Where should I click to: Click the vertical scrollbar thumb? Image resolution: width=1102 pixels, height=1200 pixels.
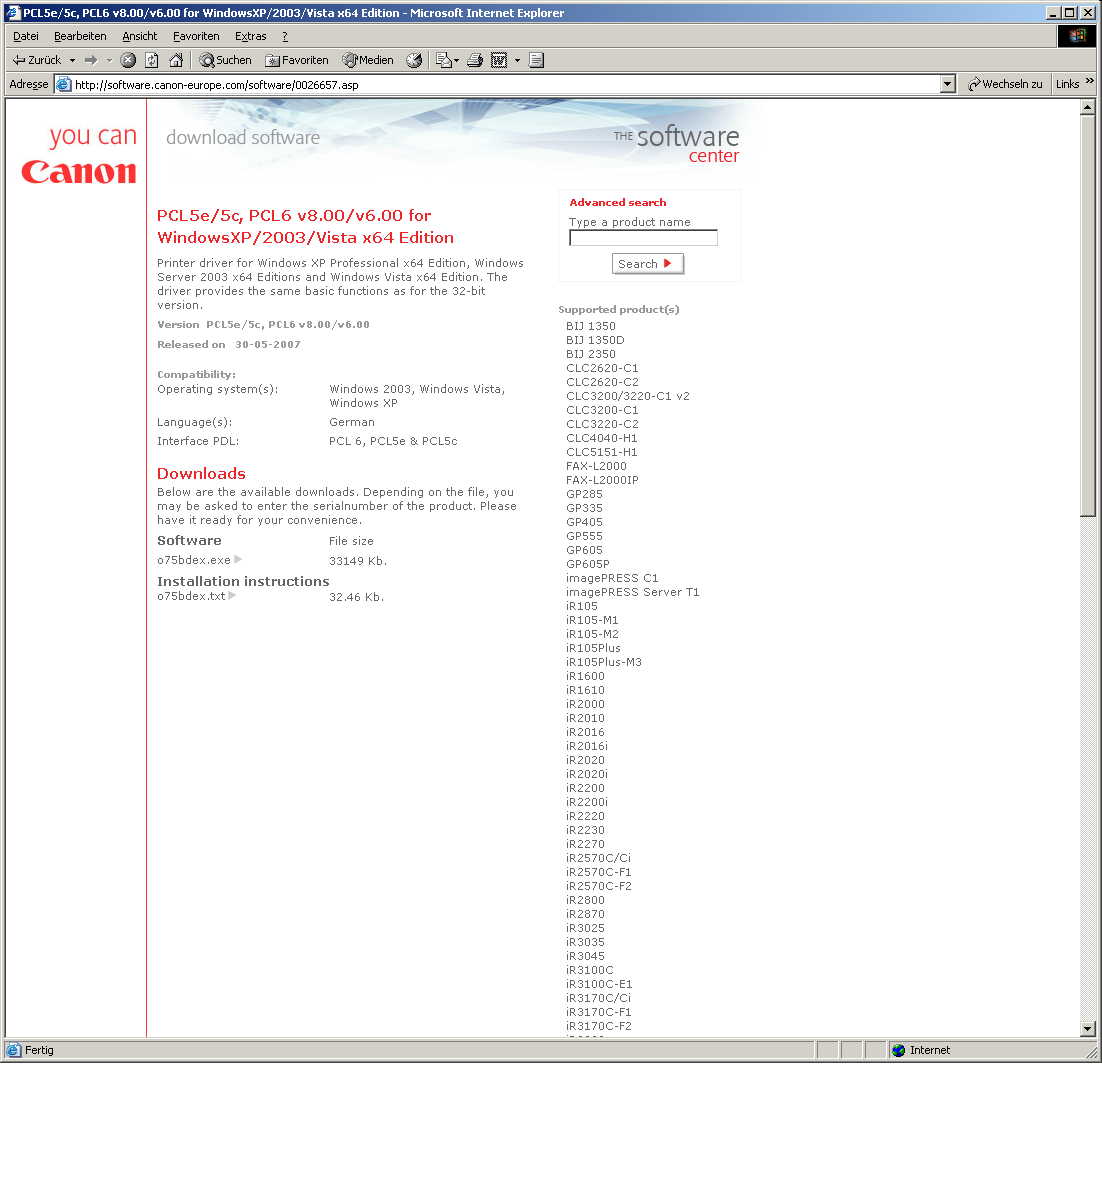tap(1088, 315)
